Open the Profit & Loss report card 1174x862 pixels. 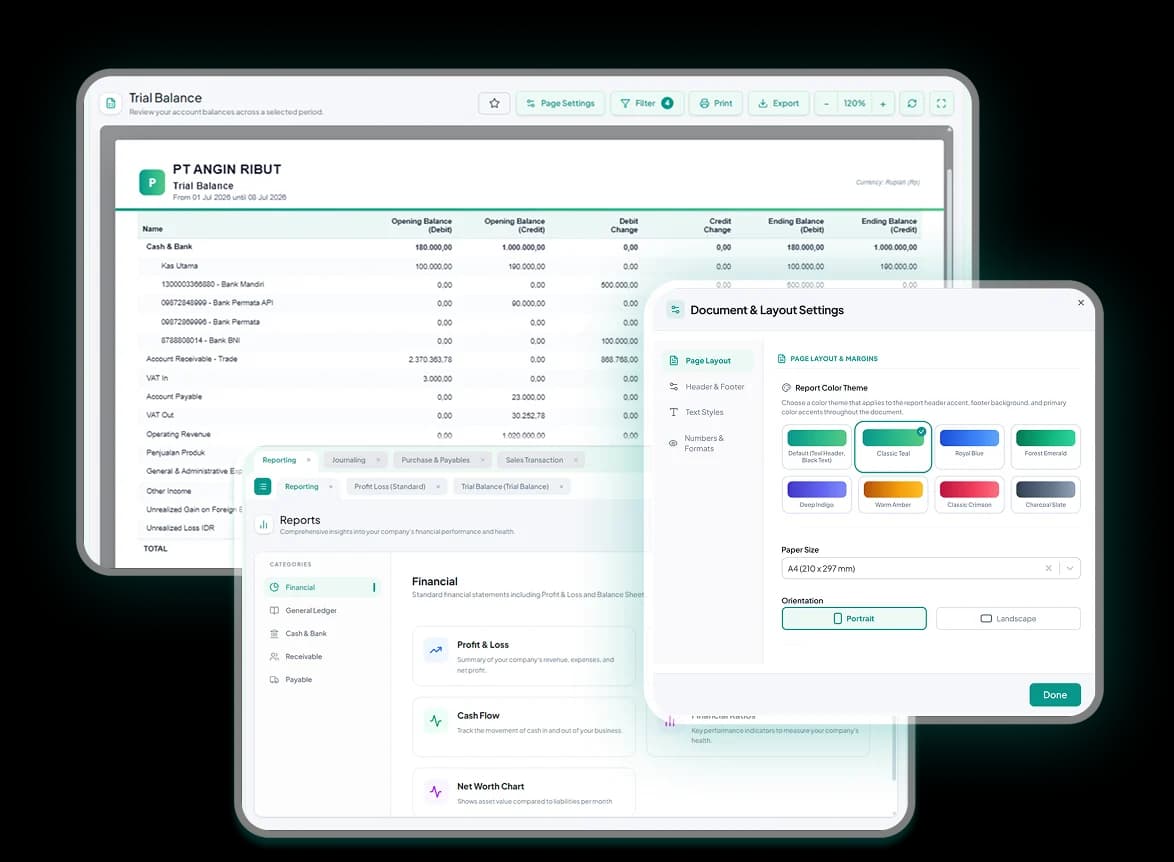[x=523, y=656]
